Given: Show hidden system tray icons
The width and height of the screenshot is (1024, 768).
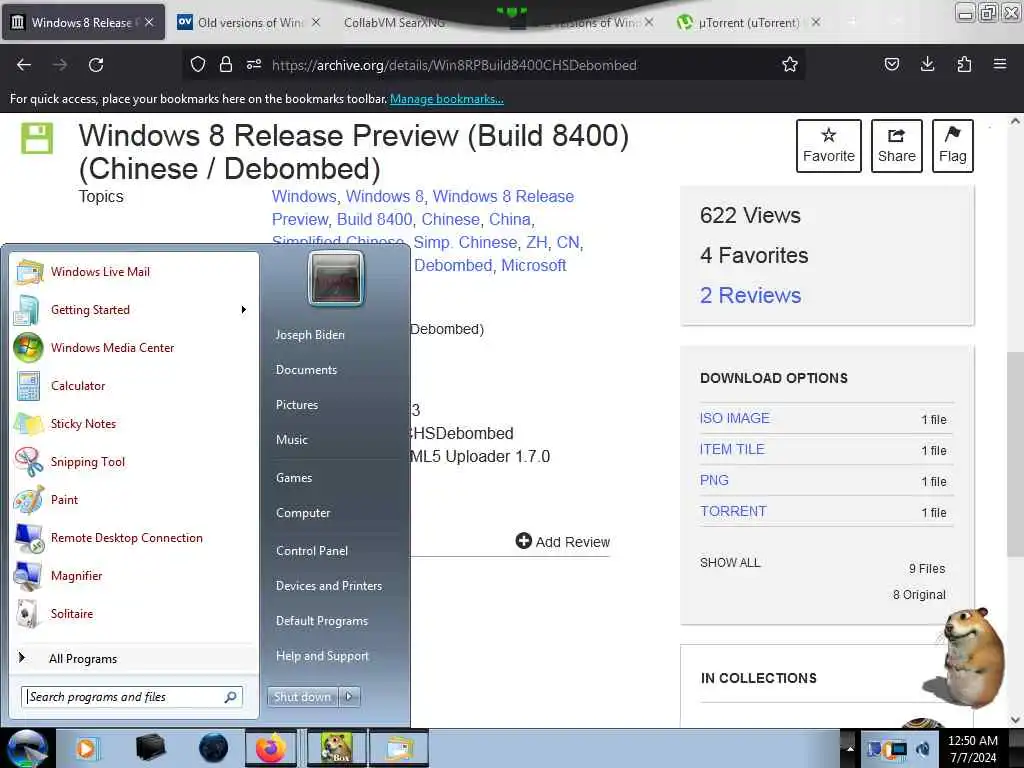Looking at the screenshot, I should tap(850, 749).
